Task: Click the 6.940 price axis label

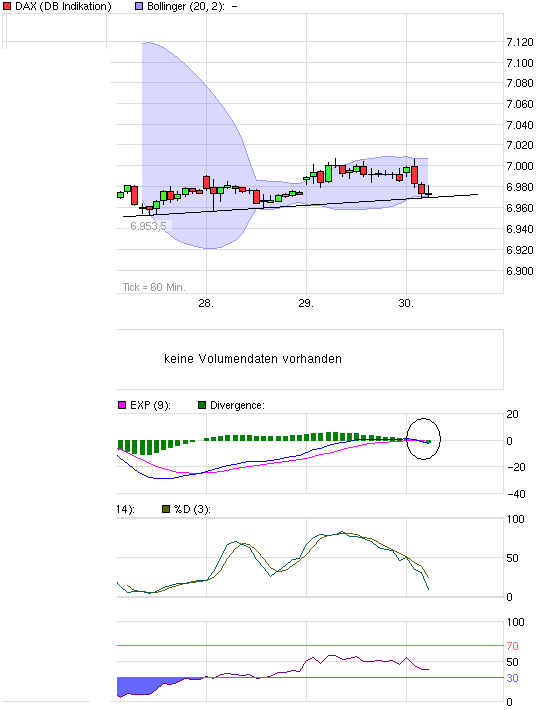Action: 520,229
